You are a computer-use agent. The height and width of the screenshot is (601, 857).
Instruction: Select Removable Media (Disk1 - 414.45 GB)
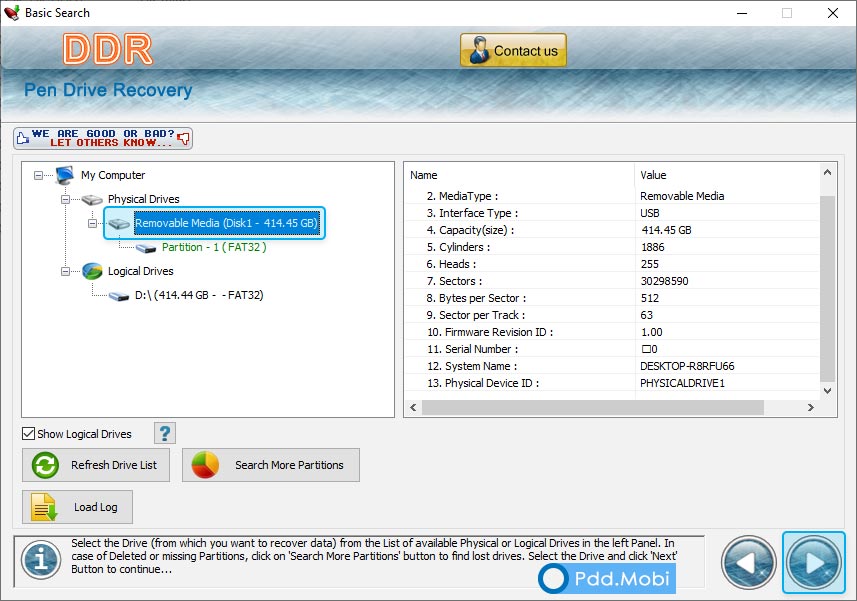pos(226,223)
